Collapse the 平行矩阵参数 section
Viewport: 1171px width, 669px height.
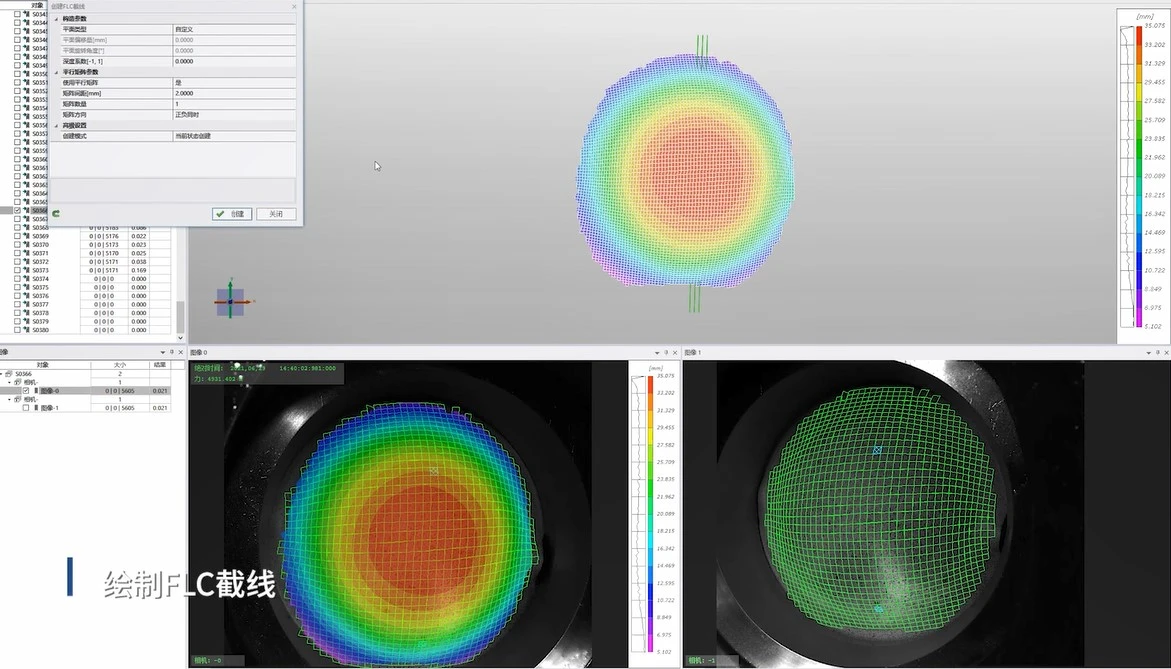tap(56, 72)
